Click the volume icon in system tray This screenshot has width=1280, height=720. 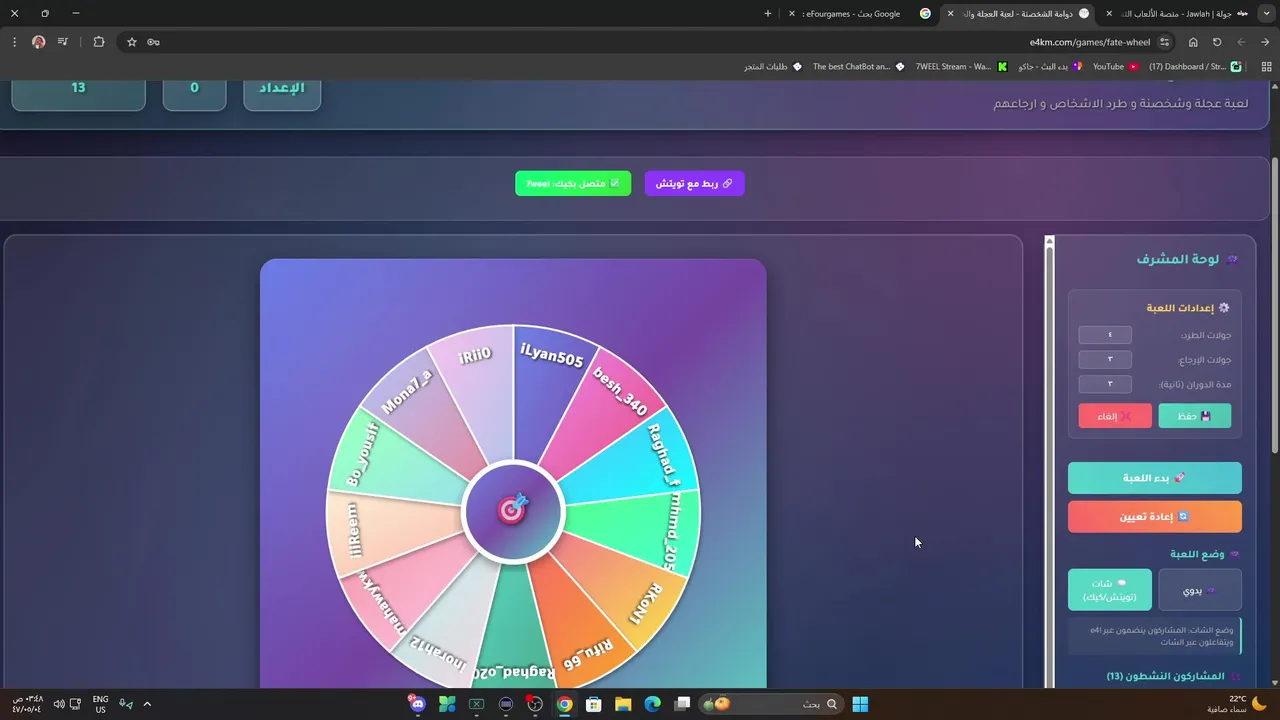coord(58,704)
